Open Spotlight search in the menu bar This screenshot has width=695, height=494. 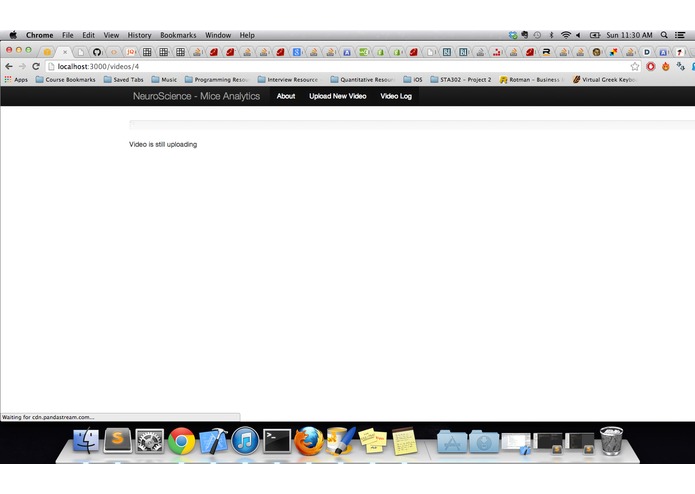[x=664, y=35]
